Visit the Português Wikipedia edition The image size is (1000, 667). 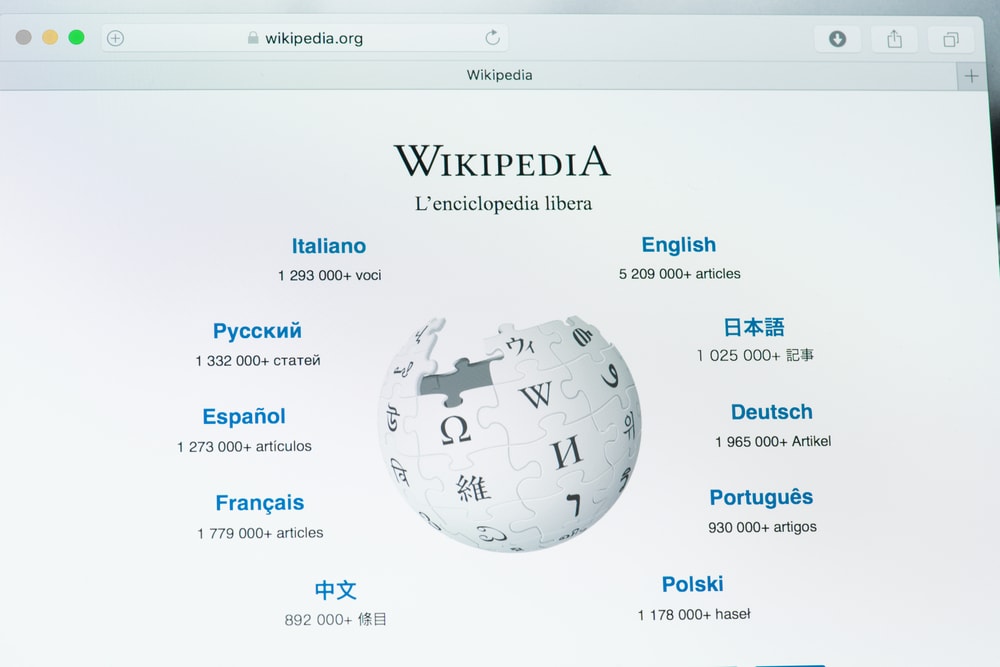(x=761, y=497)
